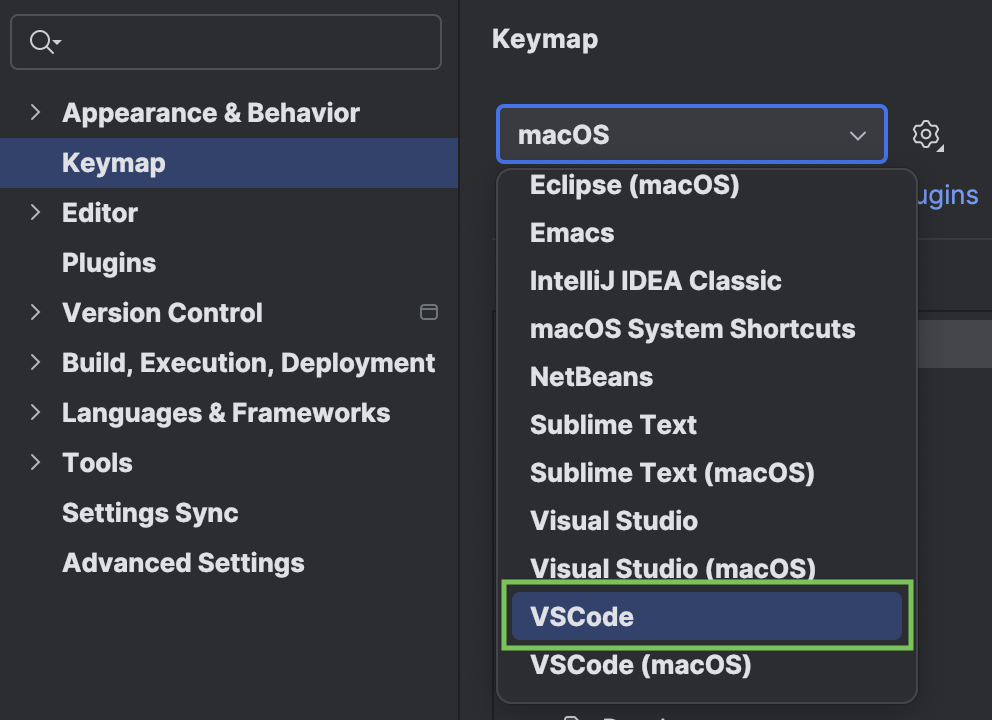This screenshot has height=720, width=992.
Task: Open Advanced Settings
Action: tap(183, 562)
